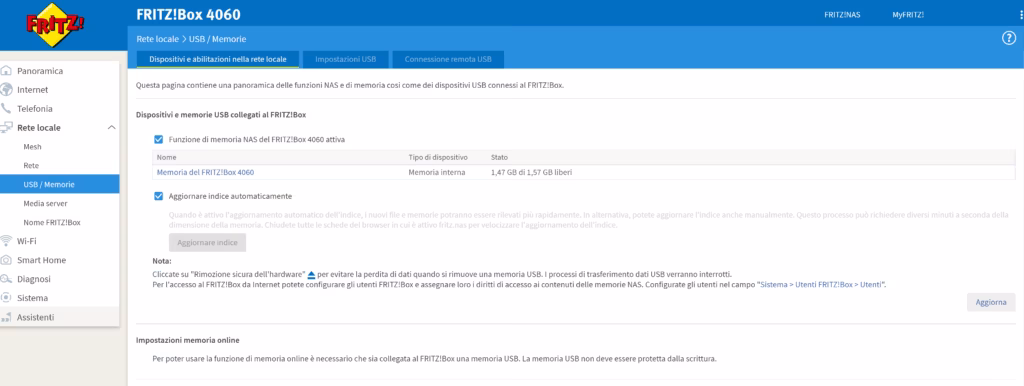Click the Aggiorna button
This screenshot has height=386, width=1024.
pyautogui.click(x=991, y=302)
